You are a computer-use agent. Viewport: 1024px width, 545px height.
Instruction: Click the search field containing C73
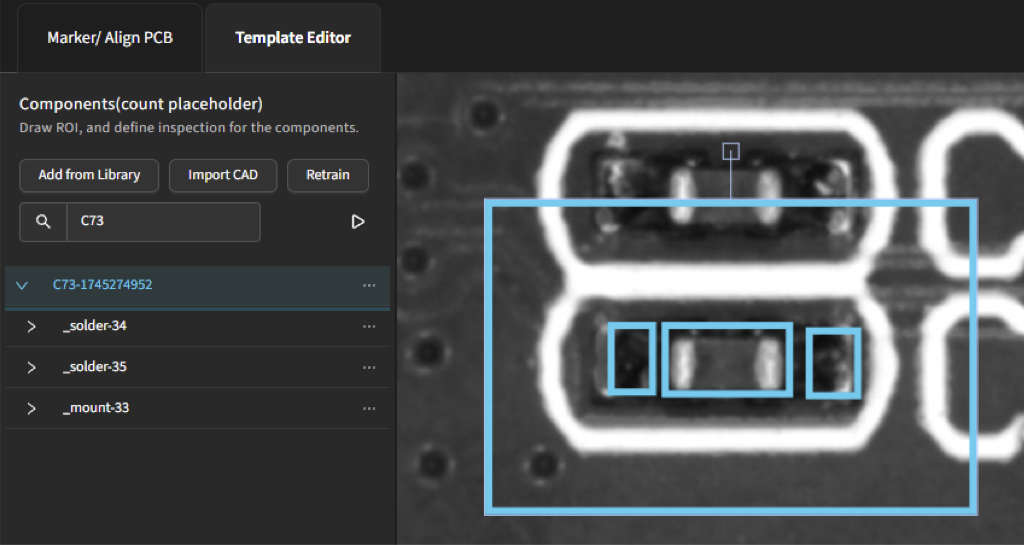click(163, 222)
